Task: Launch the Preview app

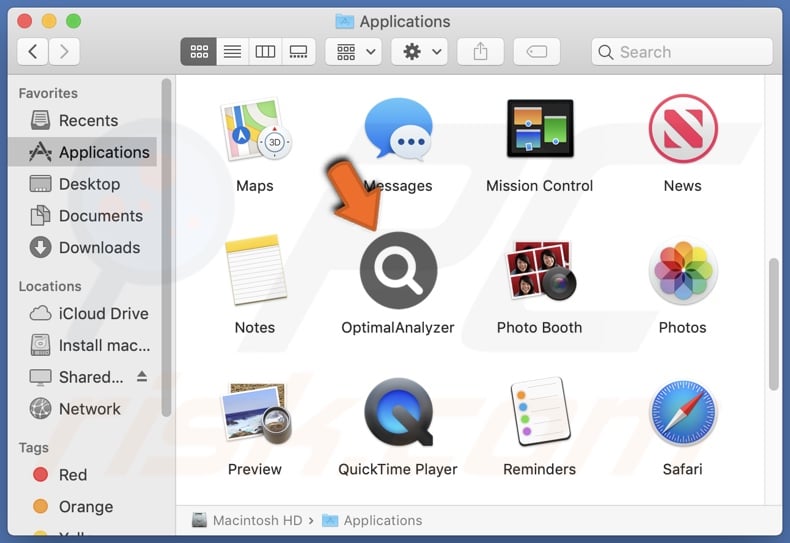Action: click(255, 413)
